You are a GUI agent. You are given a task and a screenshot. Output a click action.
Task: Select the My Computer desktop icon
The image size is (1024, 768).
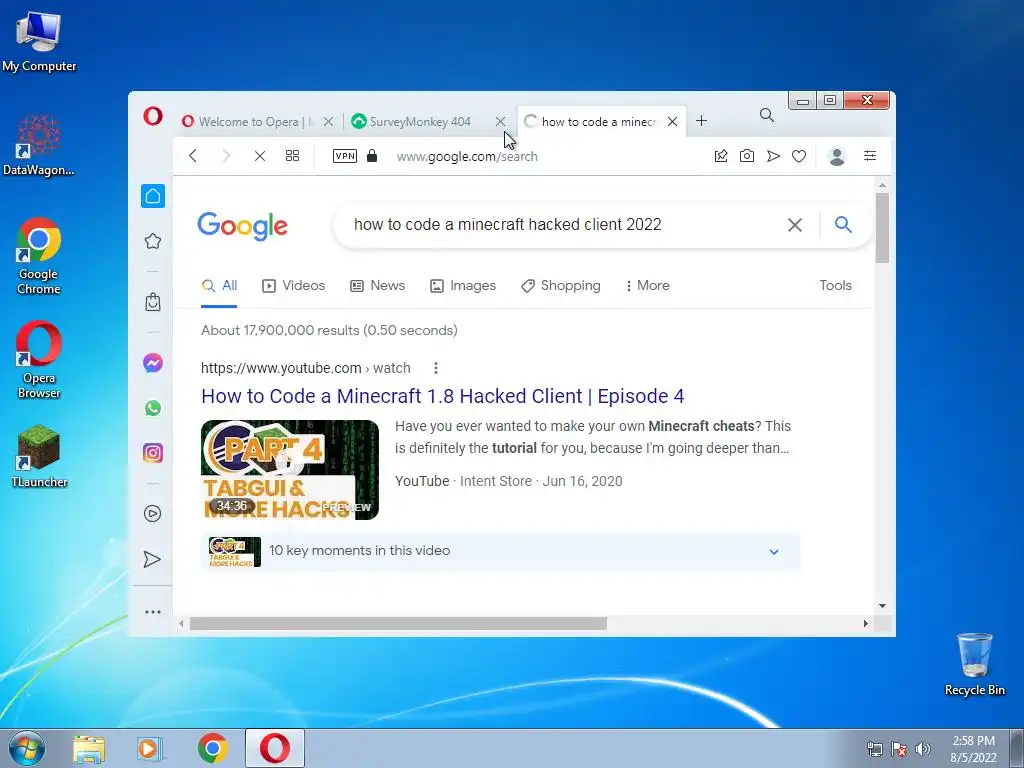[x=39, y=41]
